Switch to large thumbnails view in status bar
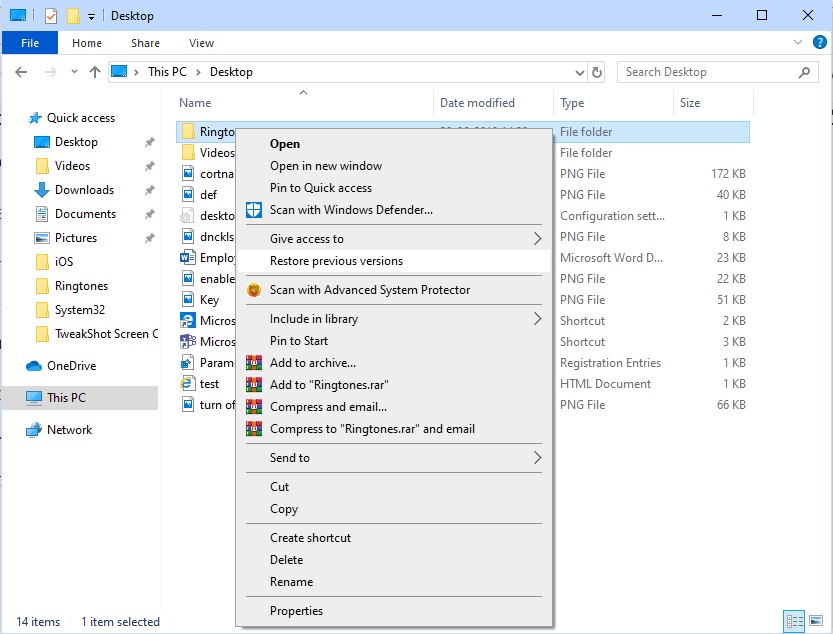 pyautogui.click(x=815, y=621)
